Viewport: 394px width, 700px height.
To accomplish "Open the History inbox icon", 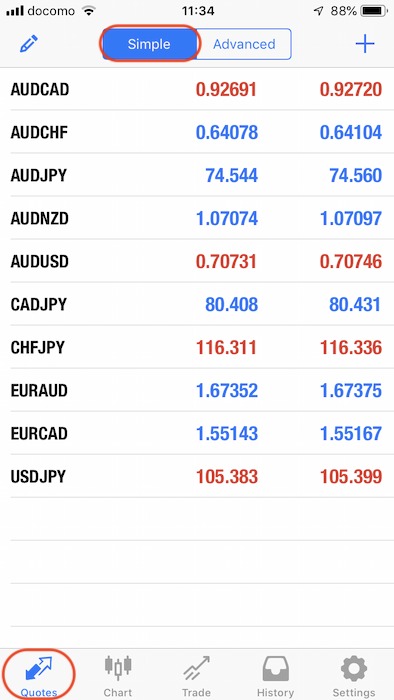I will point(275,668).
